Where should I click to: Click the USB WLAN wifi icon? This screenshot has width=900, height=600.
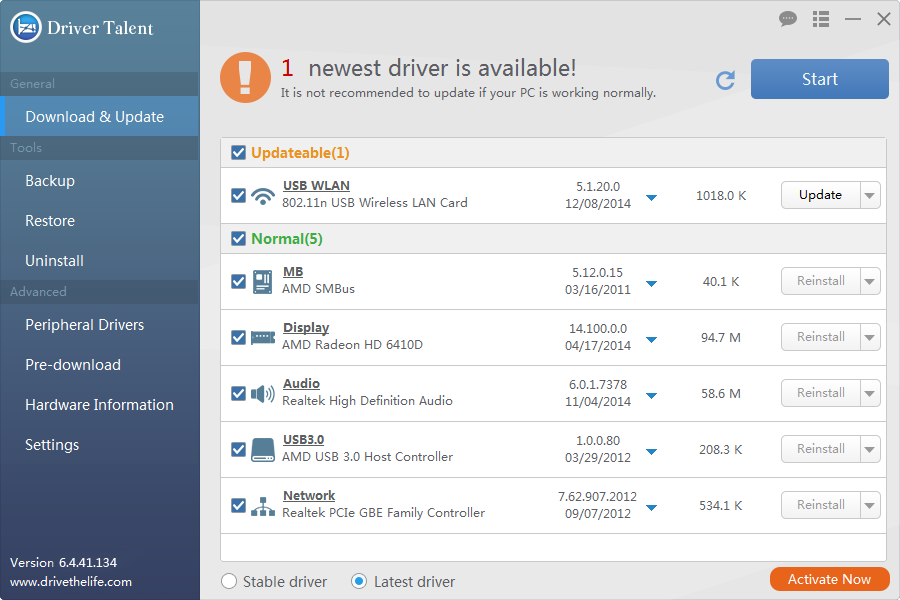[263, 196]
